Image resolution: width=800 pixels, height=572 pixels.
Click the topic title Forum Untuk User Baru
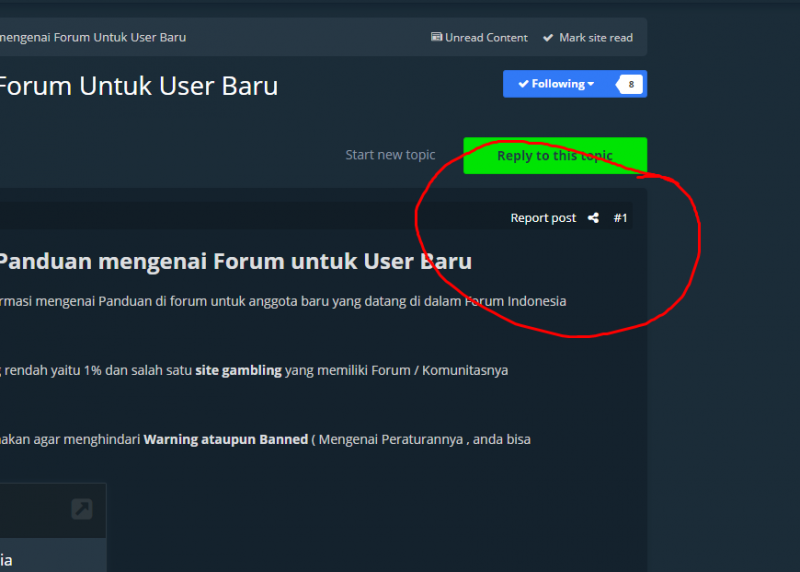coord(139,86)
